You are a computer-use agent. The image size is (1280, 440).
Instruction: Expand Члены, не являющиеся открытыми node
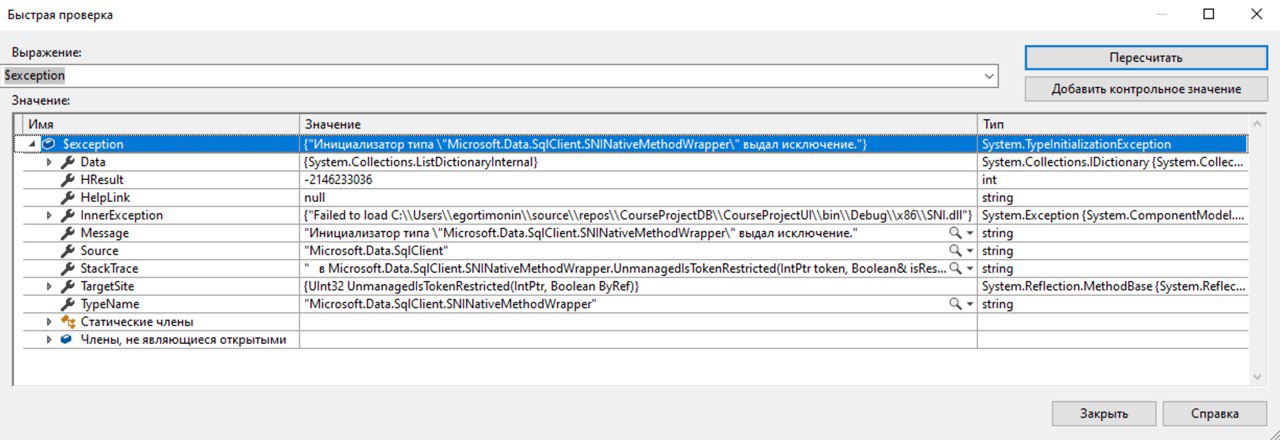(49, 340)
